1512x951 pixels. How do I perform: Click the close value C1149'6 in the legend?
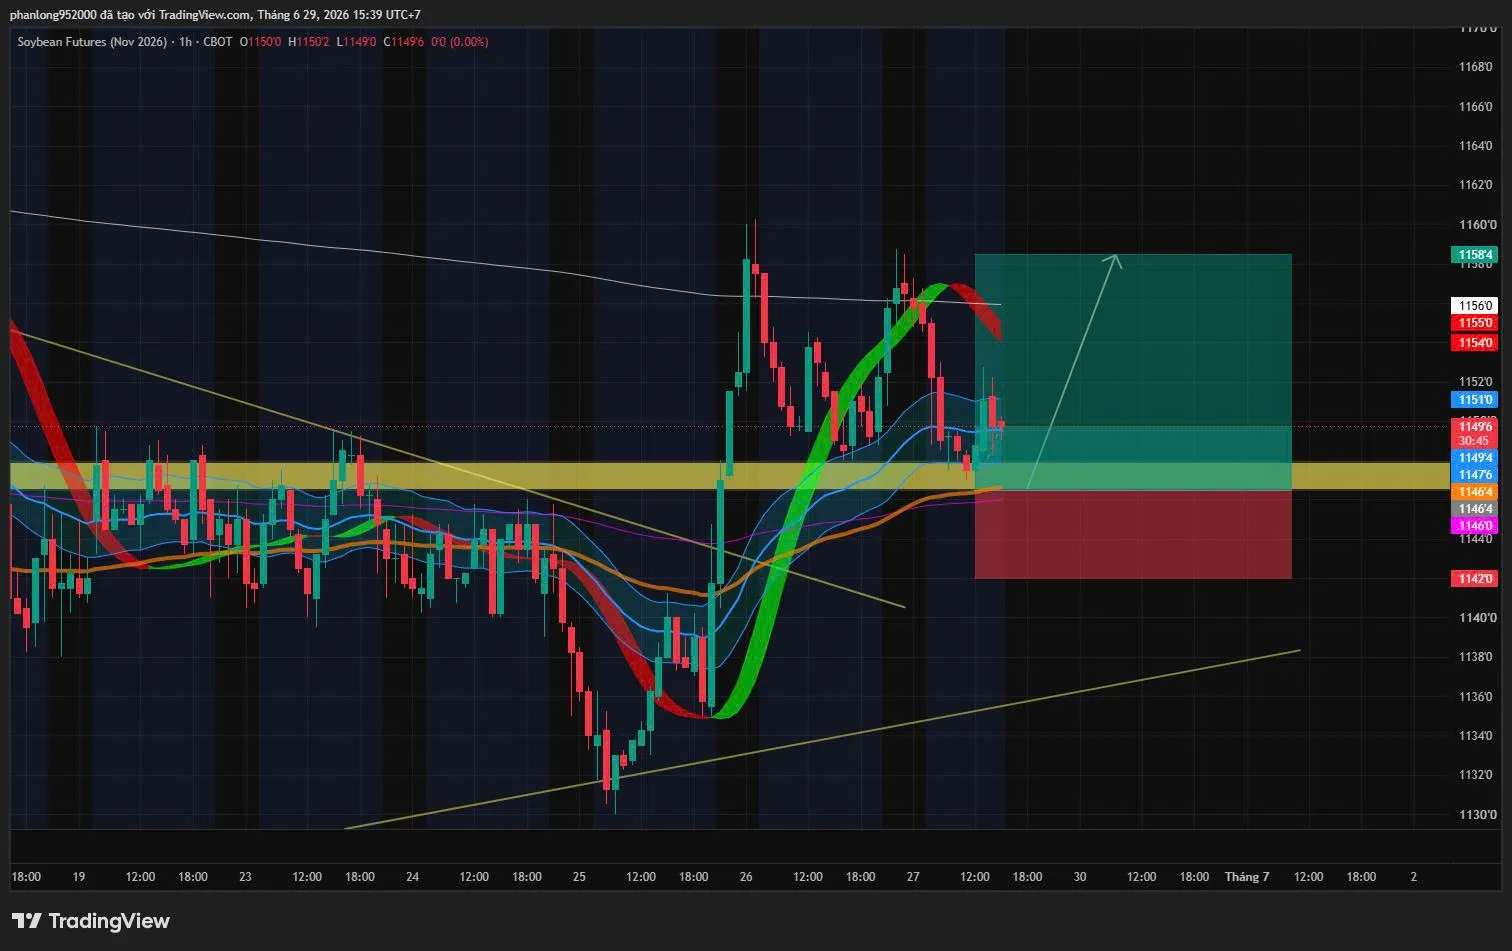pyautogui.click(x=404, y=42)
